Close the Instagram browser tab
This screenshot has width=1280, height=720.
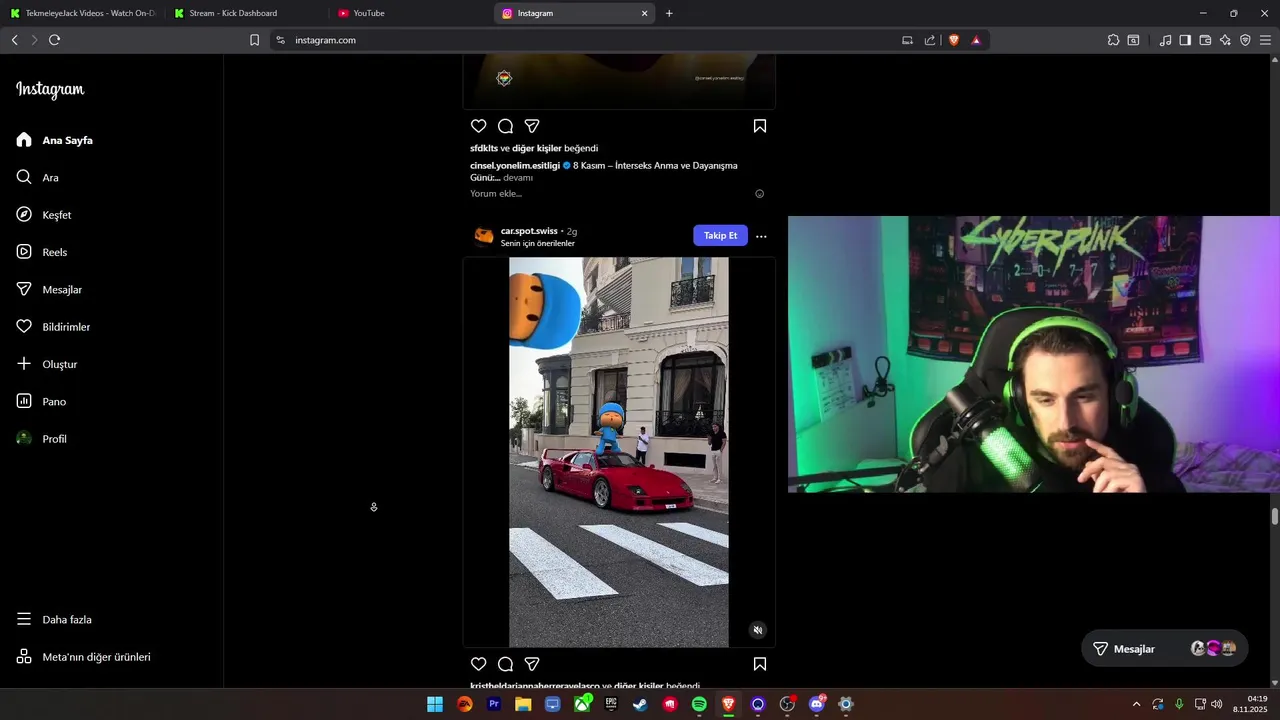tap(644, 13)
